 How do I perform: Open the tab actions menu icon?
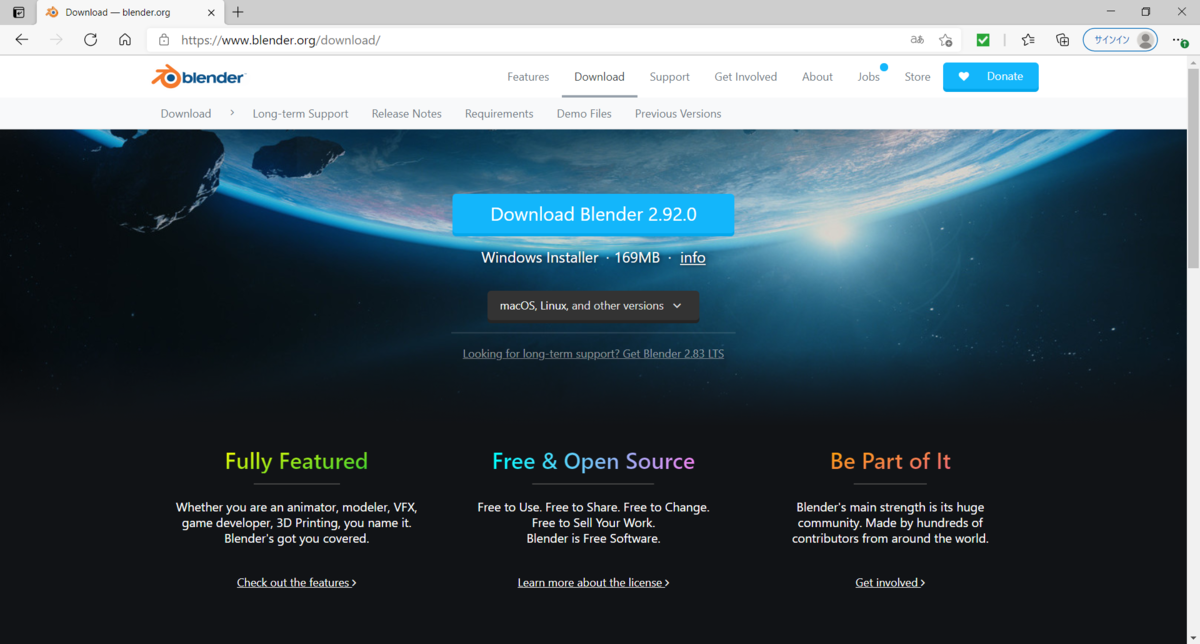(18, 12)
